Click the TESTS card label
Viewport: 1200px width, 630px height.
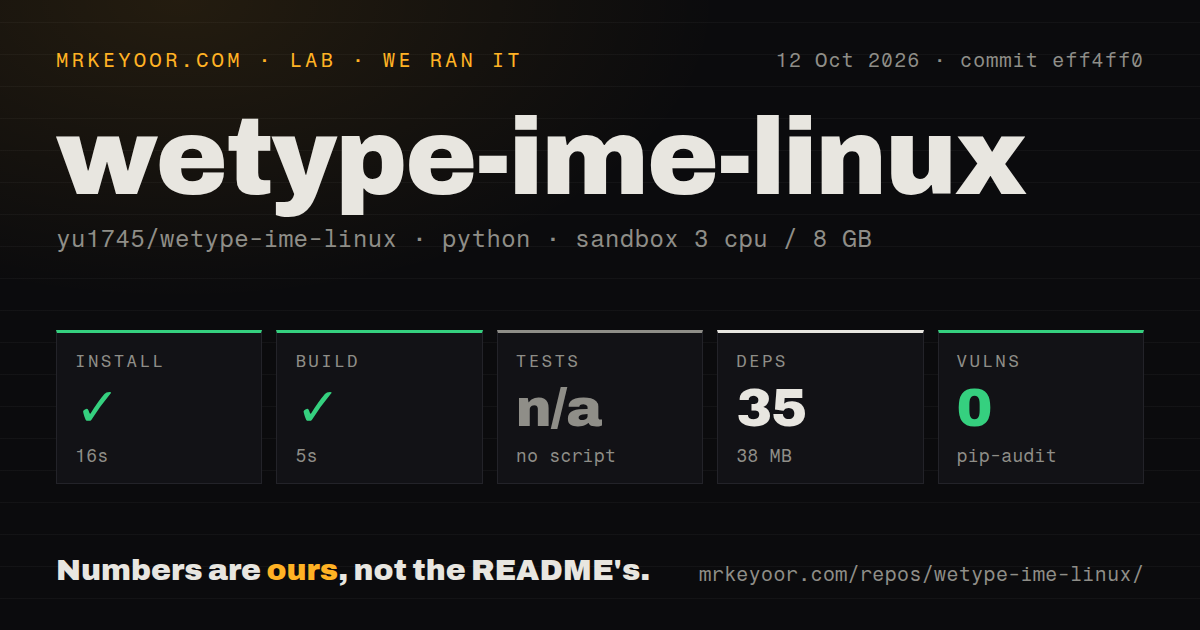[548, 361]
